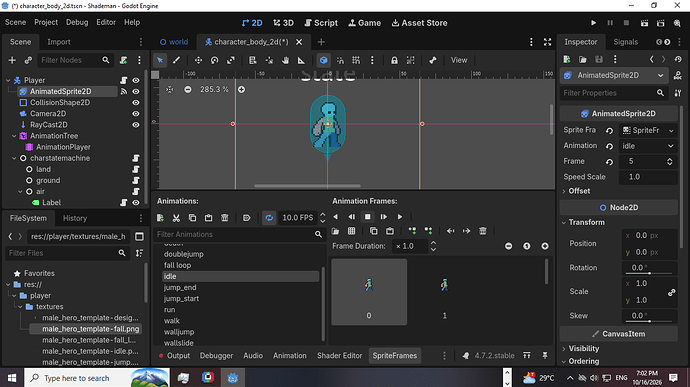This screenshot has height=387, width=690.
Task: Collapse the charstatemachine node
Action: (x=15, y=158)
